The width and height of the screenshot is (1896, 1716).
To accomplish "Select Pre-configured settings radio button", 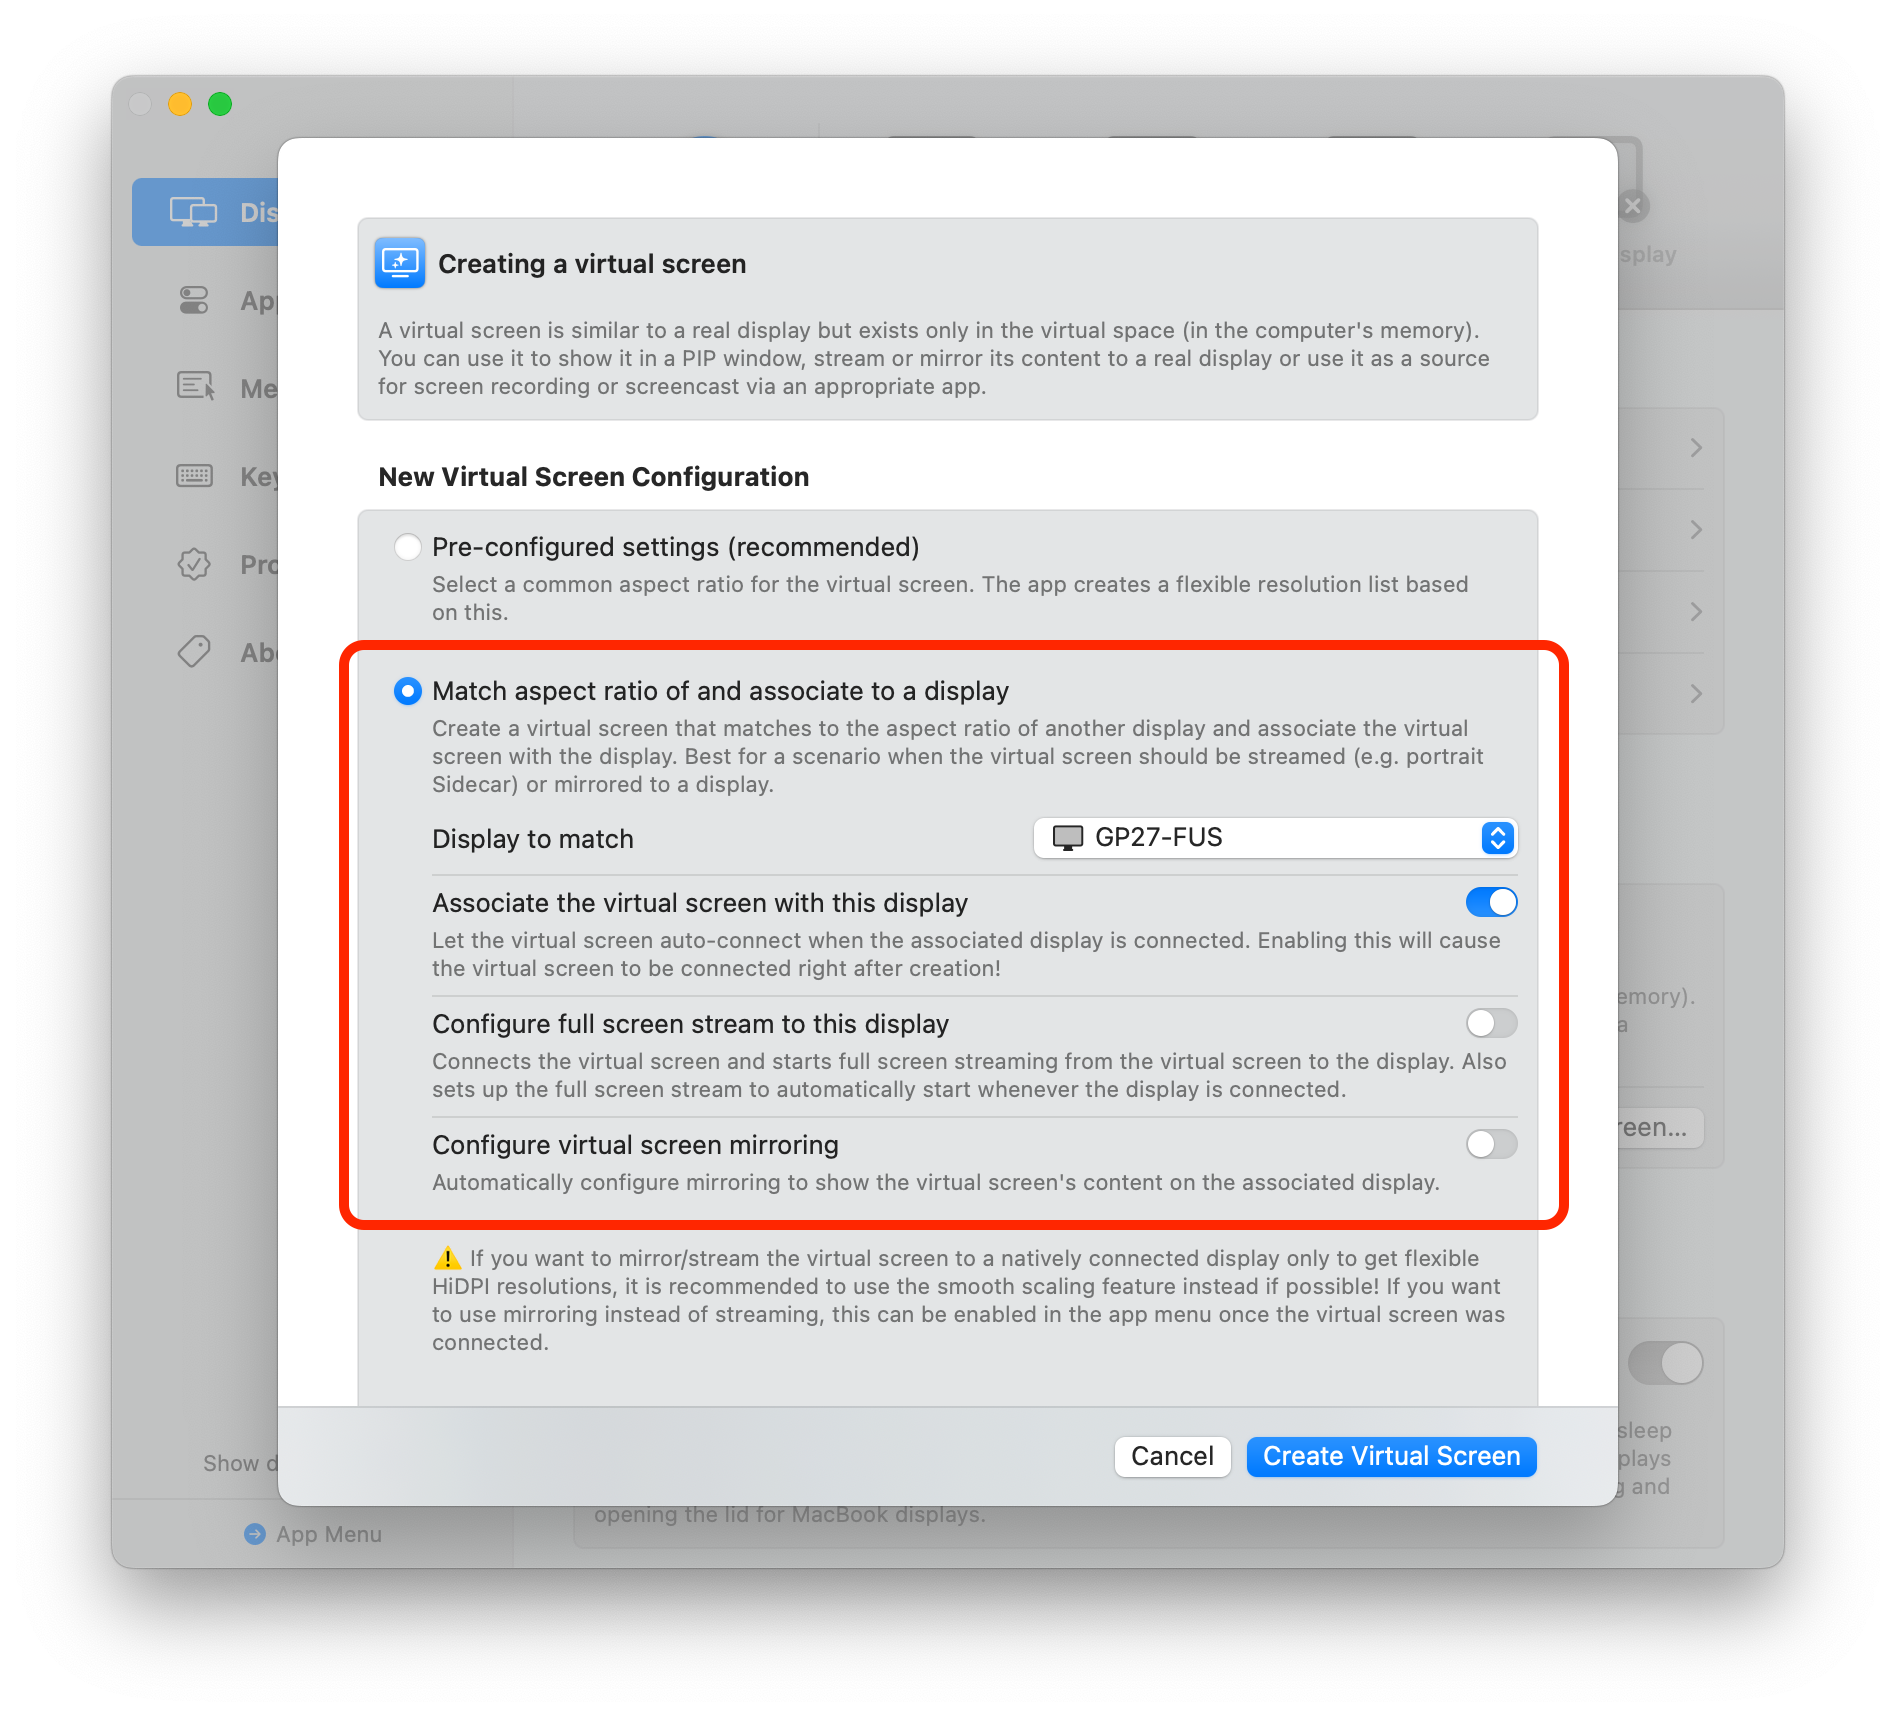I will click(x=407, y=547).
